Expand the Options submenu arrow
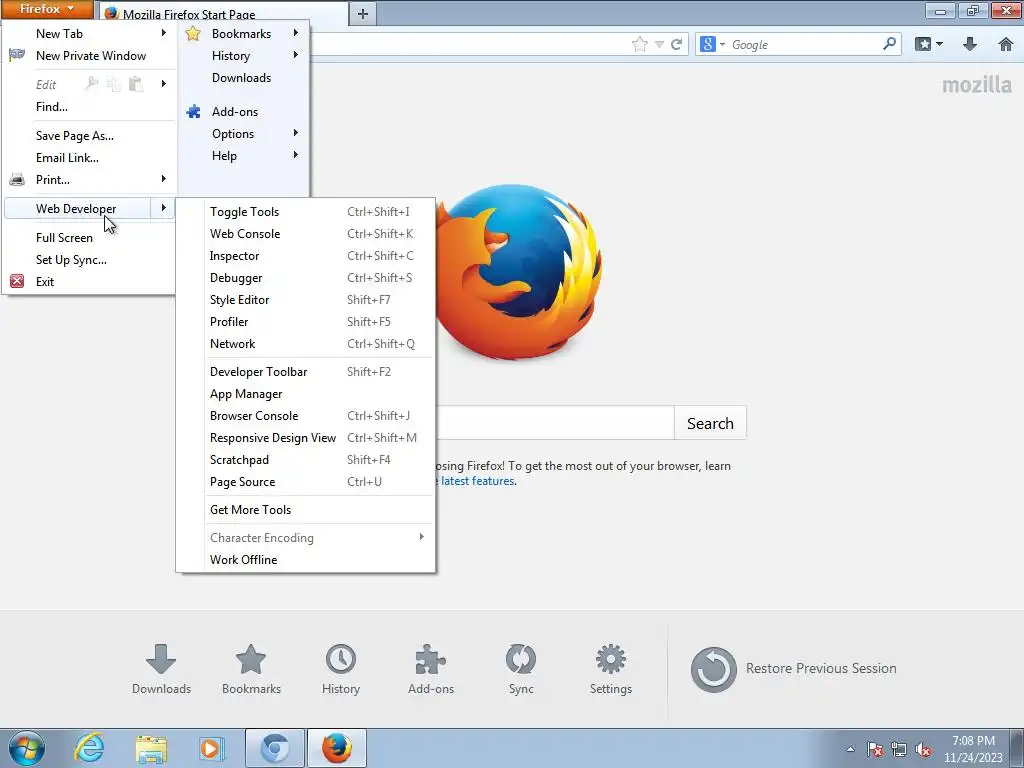Image resolution: width=1024 pixels, height=768 pixels. pyautogui.click(x=296, y=133)
